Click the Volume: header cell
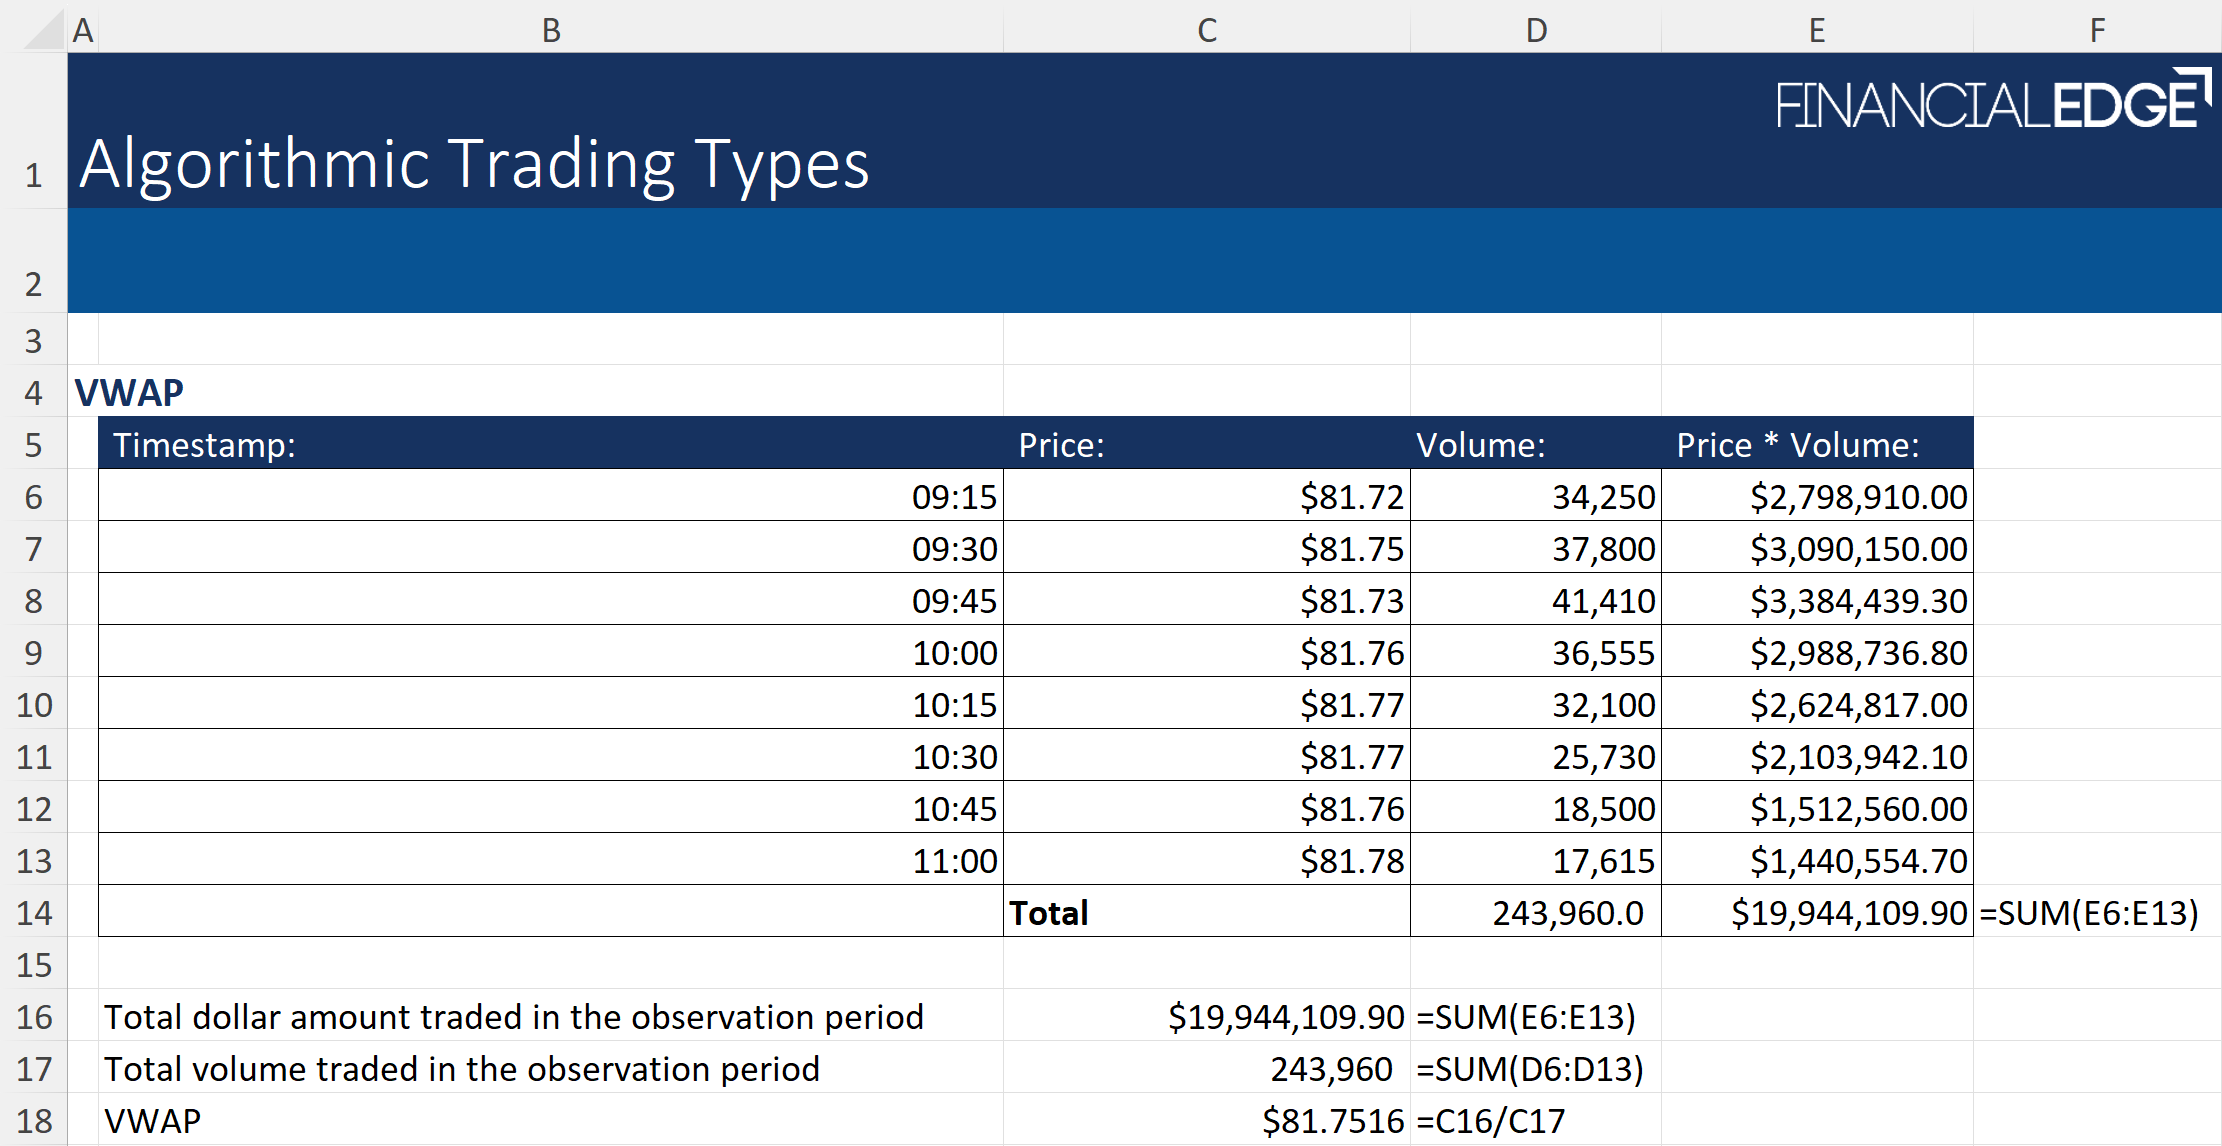Viewport: 2222px width, 1146px height. coord(1481,444)
